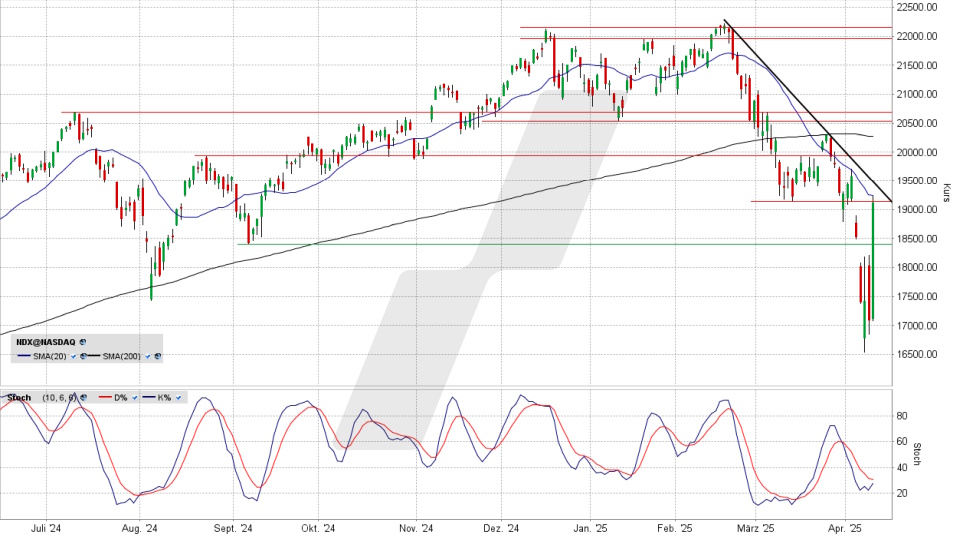The height and width of the screenshot is (540, 960).
Task: Click the 21000.00 price axis label
Action: click(x=917, y=94)
